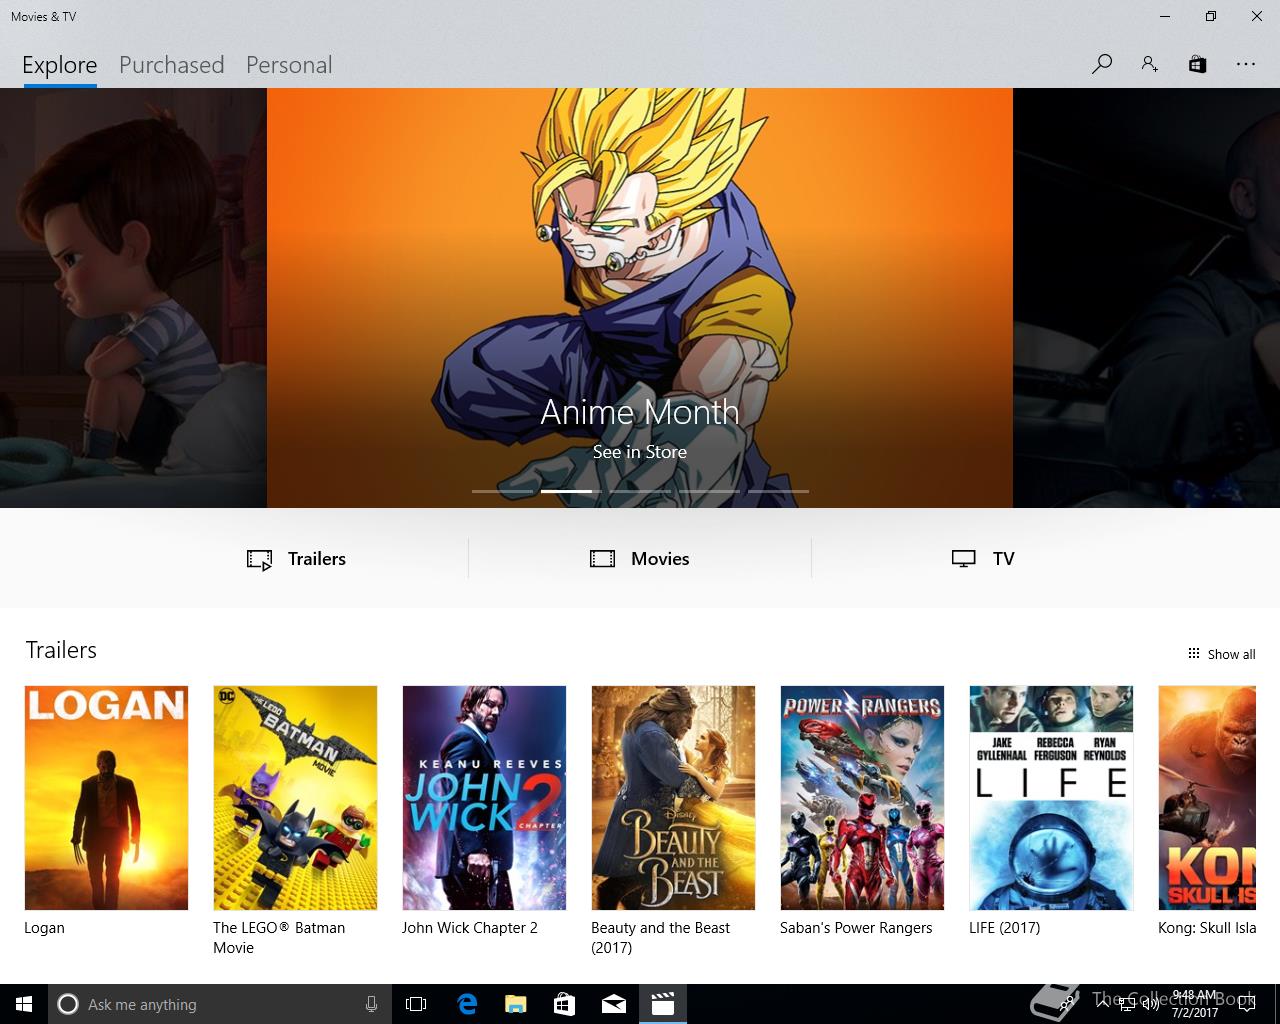1280x1024 pixels.
Task: Open the Store from the taskbar
Action: coord(564,1004)
